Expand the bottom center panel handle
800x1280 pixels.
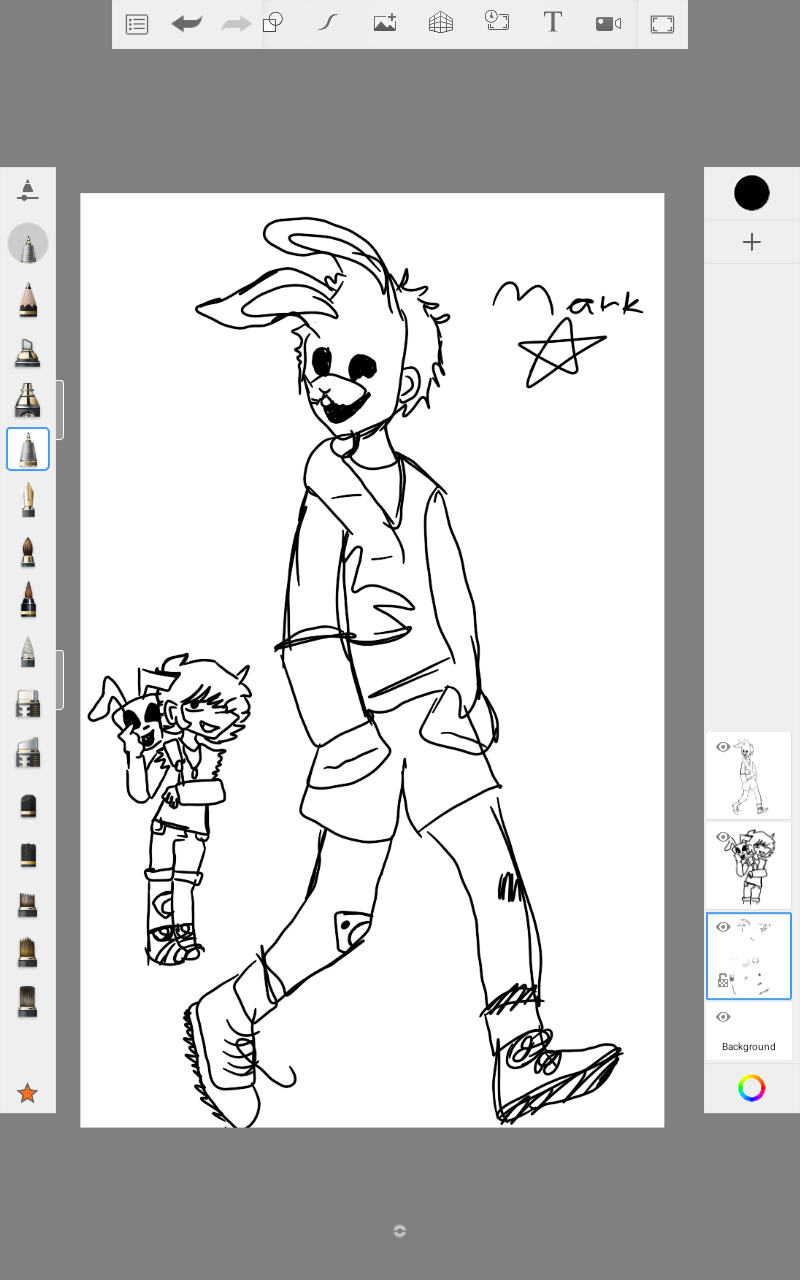pyautogui.click(x=400, y=1231)
